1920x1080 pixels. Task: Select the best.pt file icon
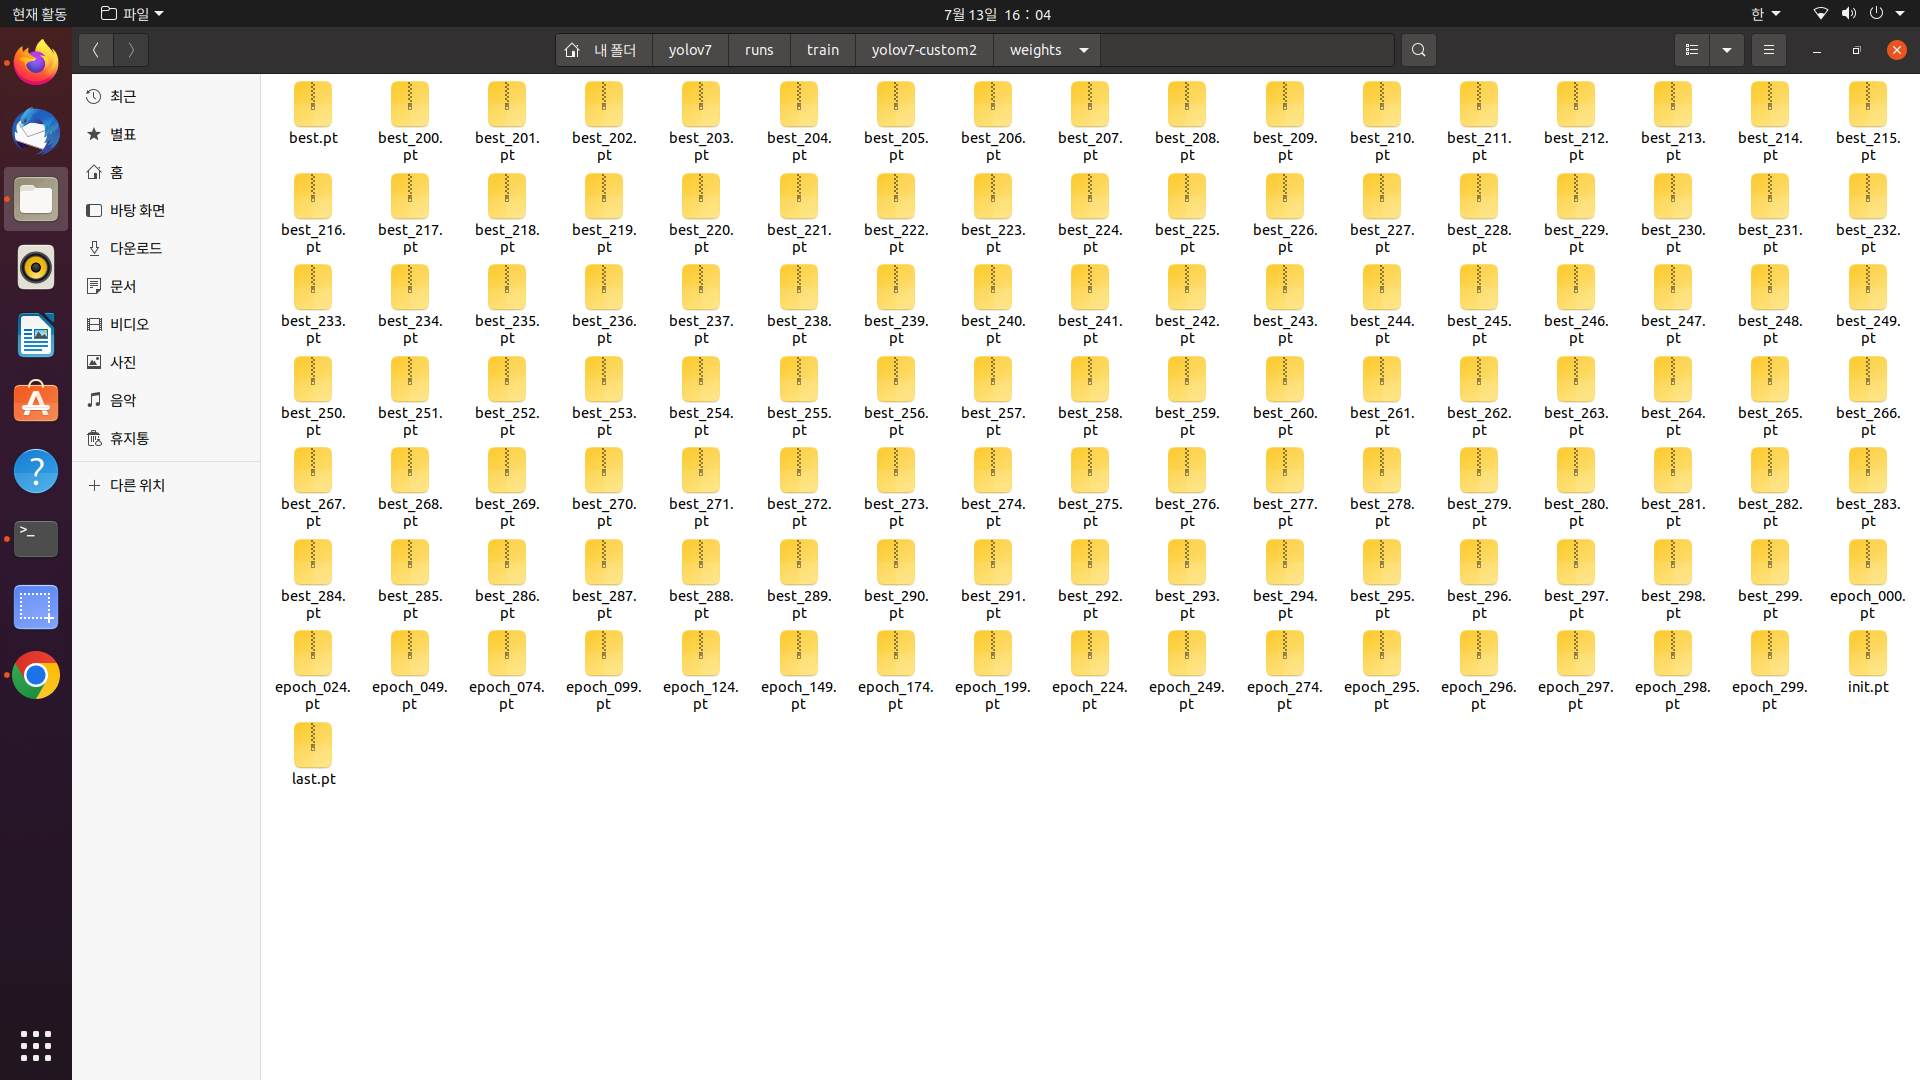tap(313, 105)
